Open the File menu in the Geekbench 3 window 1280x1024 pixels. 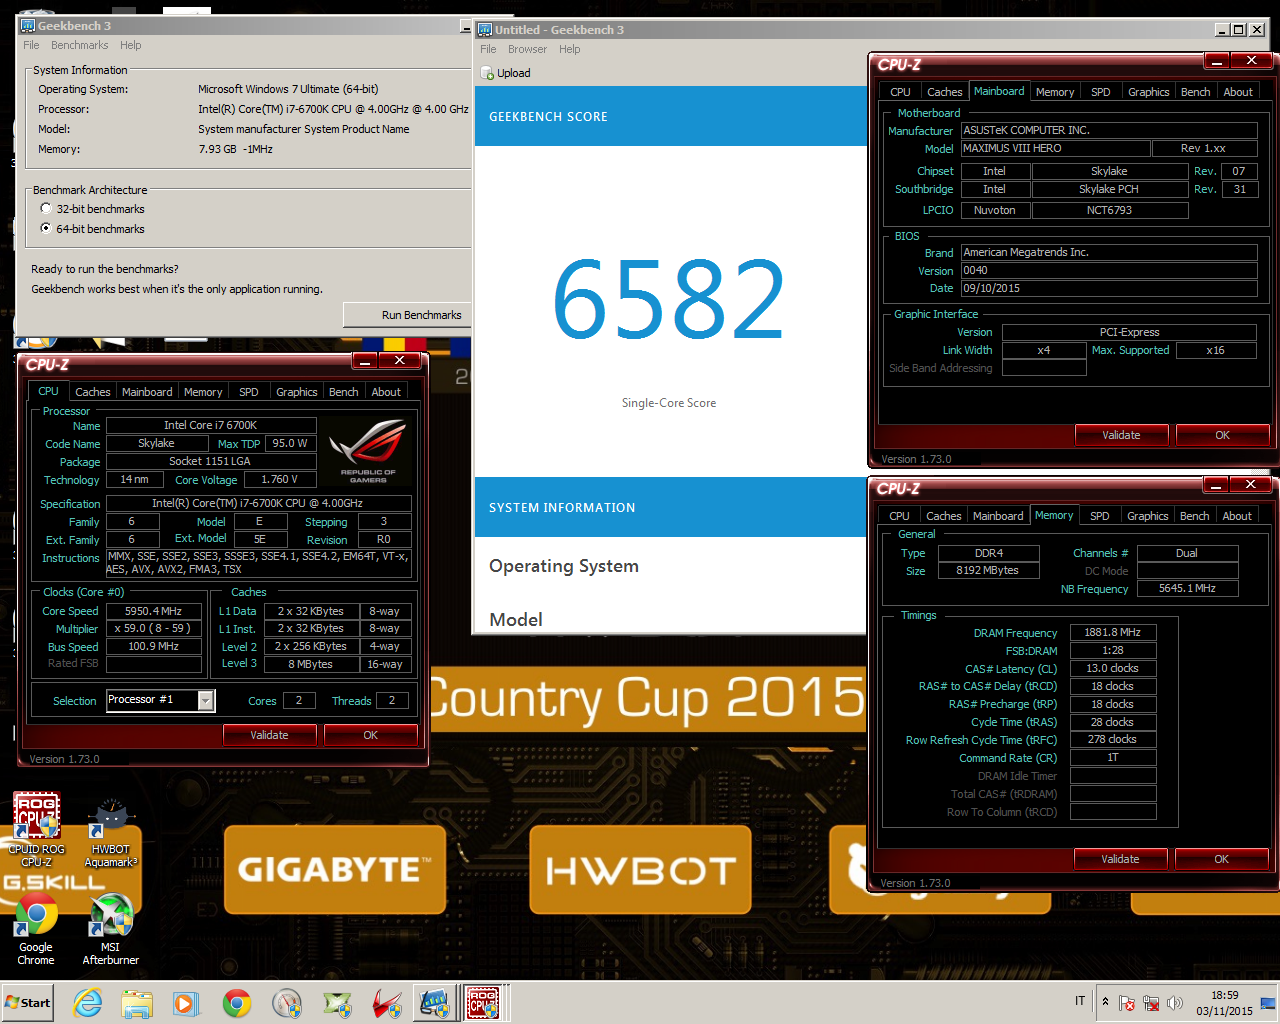31,45
